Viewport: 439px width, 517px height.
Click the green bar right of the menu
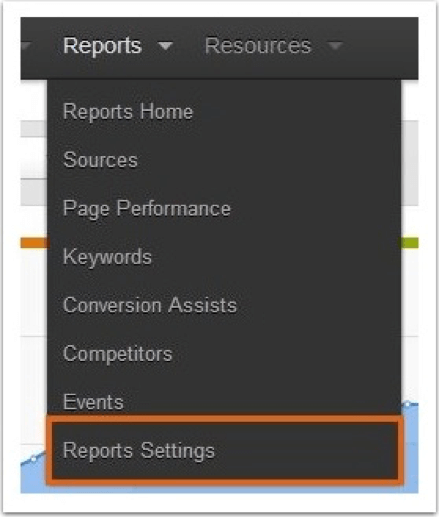410,243
